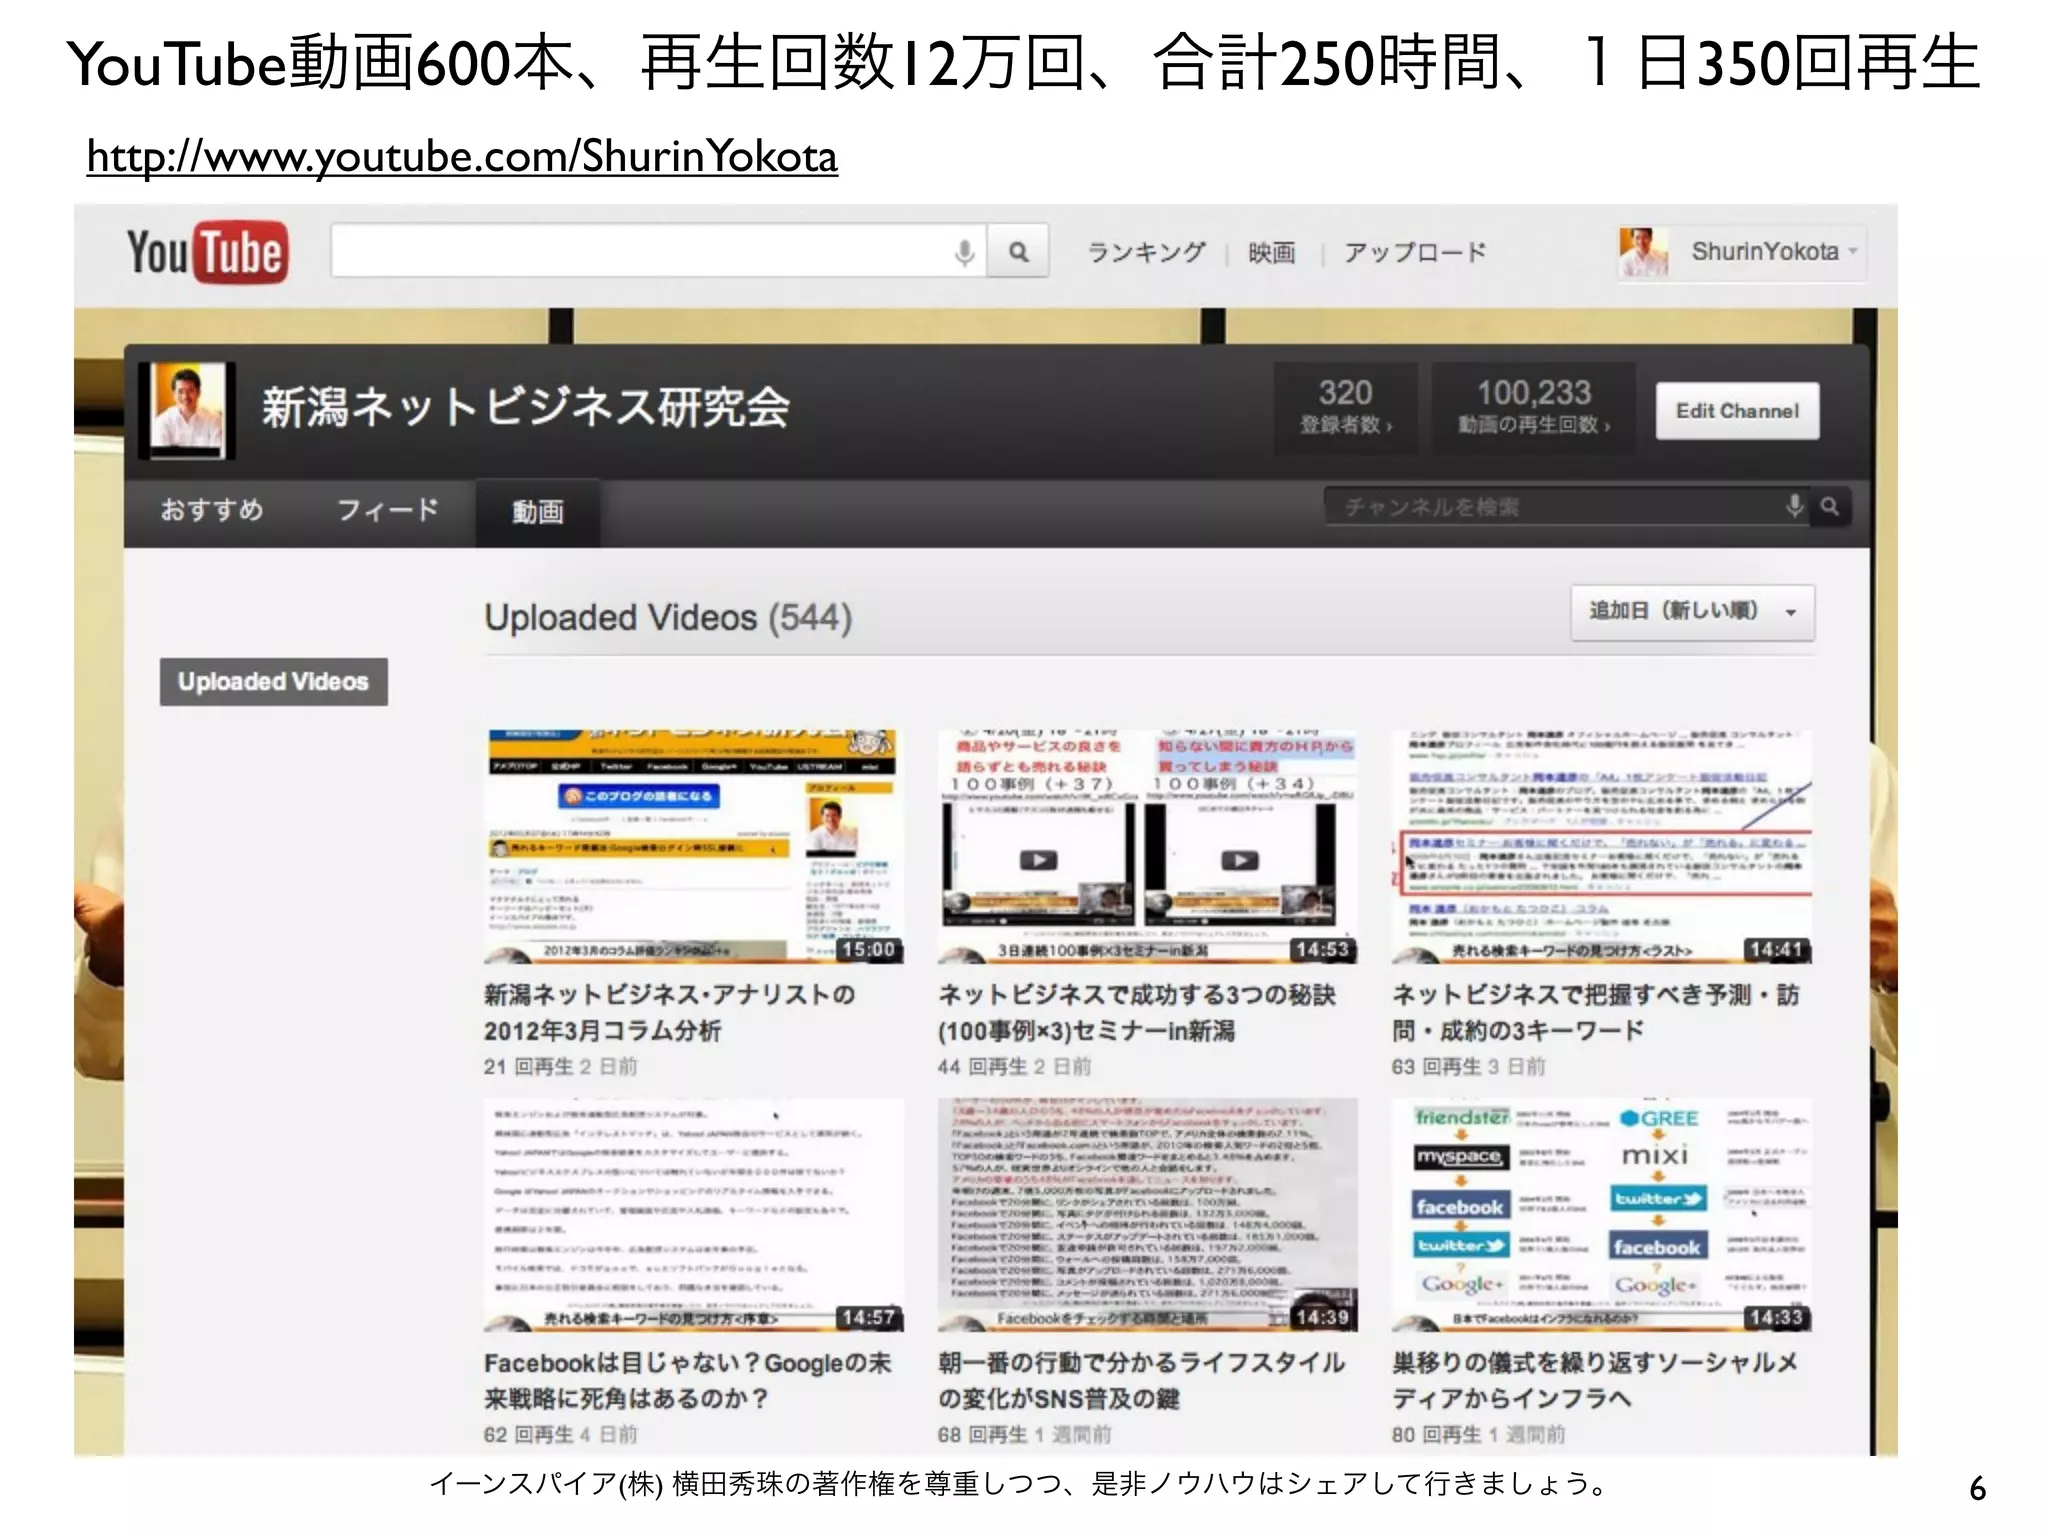Click the Uploaded Videos (544) heading

668,618
